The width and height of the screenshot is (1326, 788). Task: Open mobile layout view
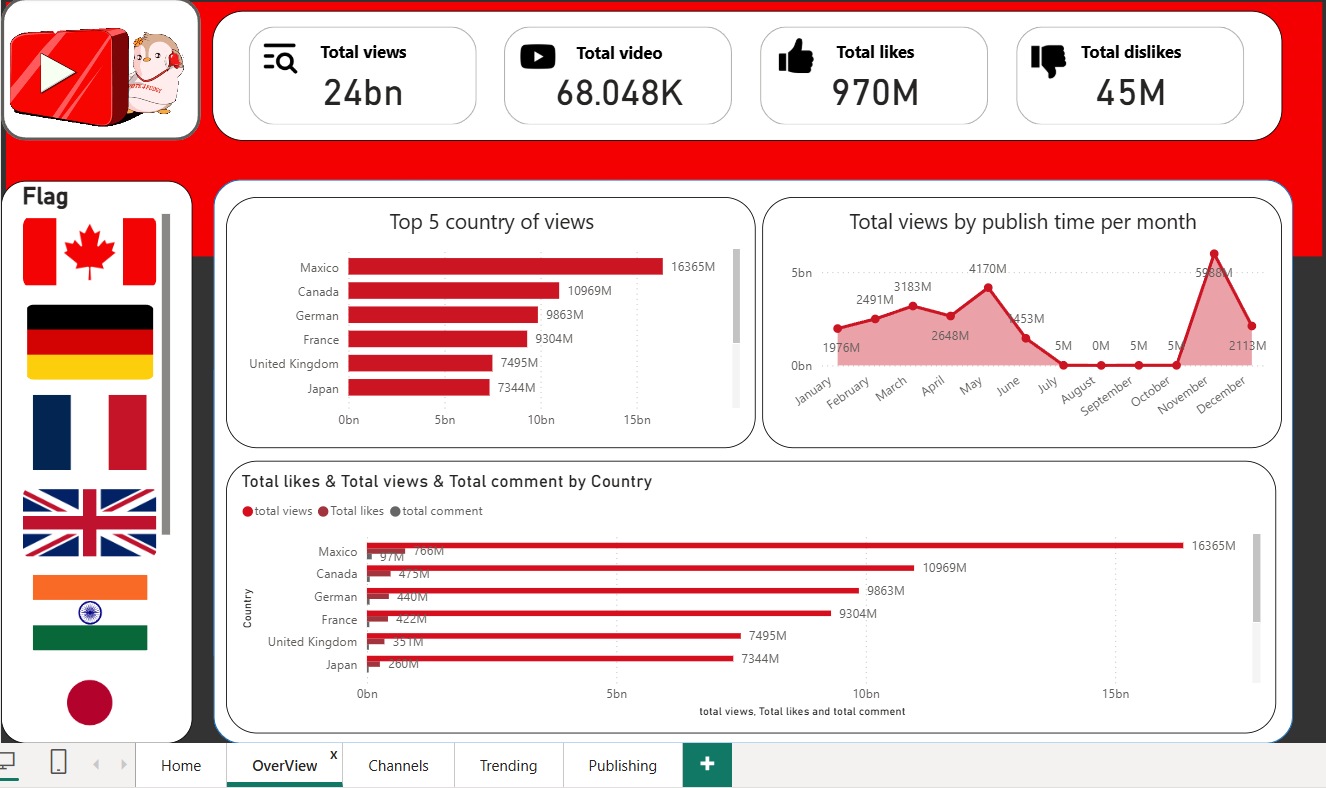58,762
